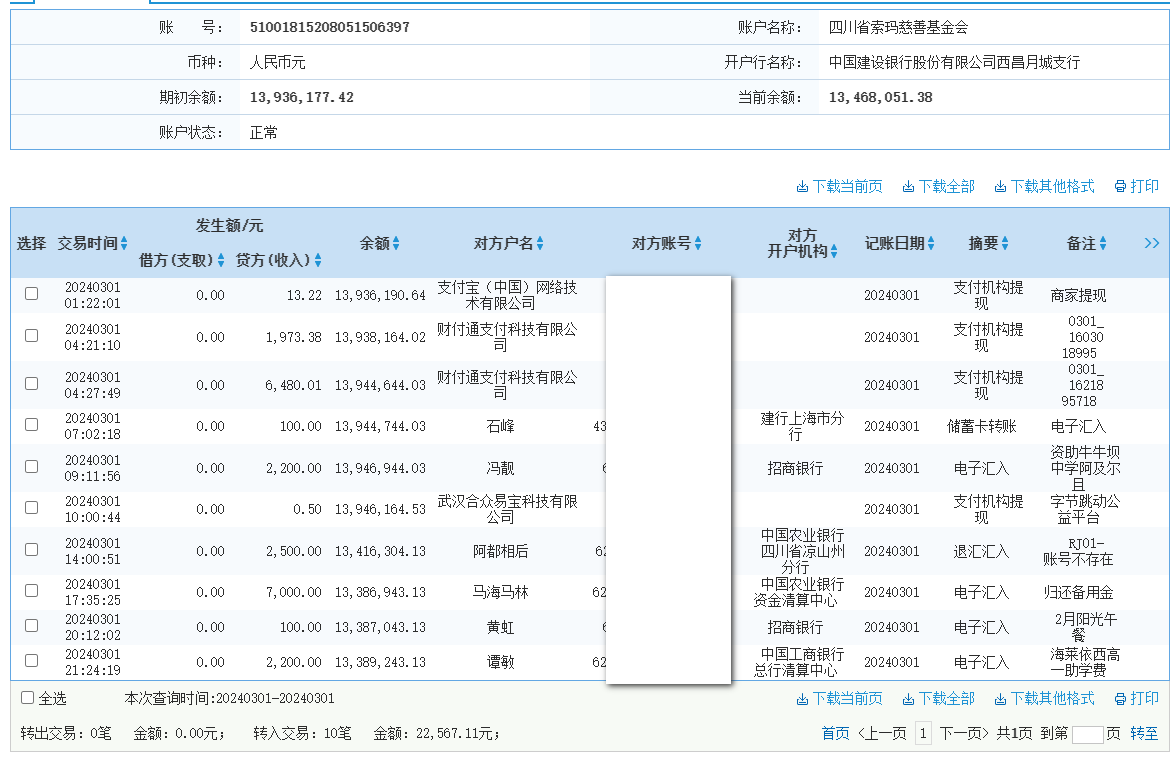Select the 01:22:01 支付宝 transaction checkbox
The height and width of the screenshot is (758, 1176).
32,293
